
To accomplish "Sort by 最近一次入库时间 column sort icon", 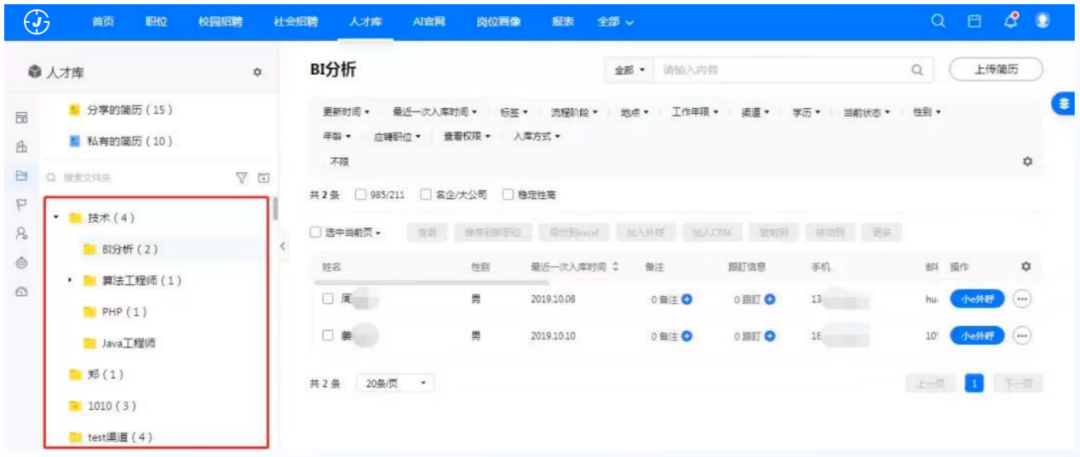I will [x=615, y=266].
